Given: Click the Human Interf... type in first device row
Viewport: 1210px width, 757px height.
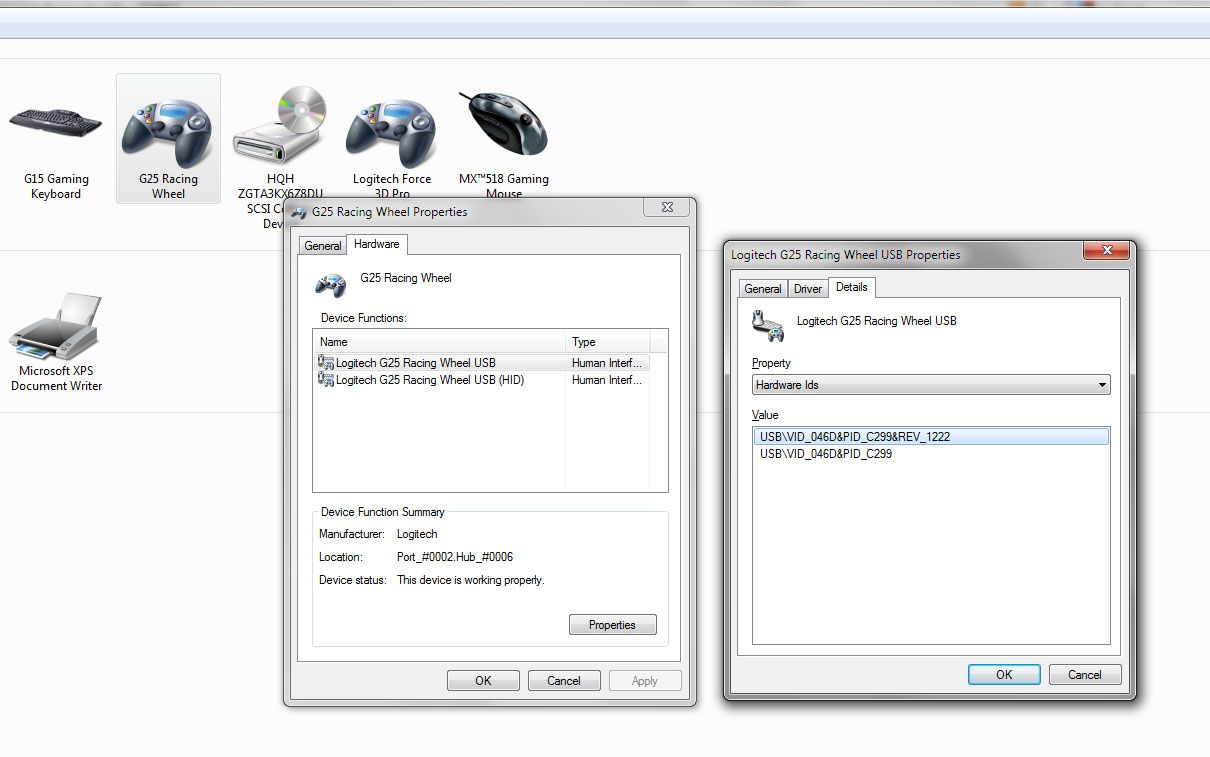Looking at the screenshot, I should (607, 363).
